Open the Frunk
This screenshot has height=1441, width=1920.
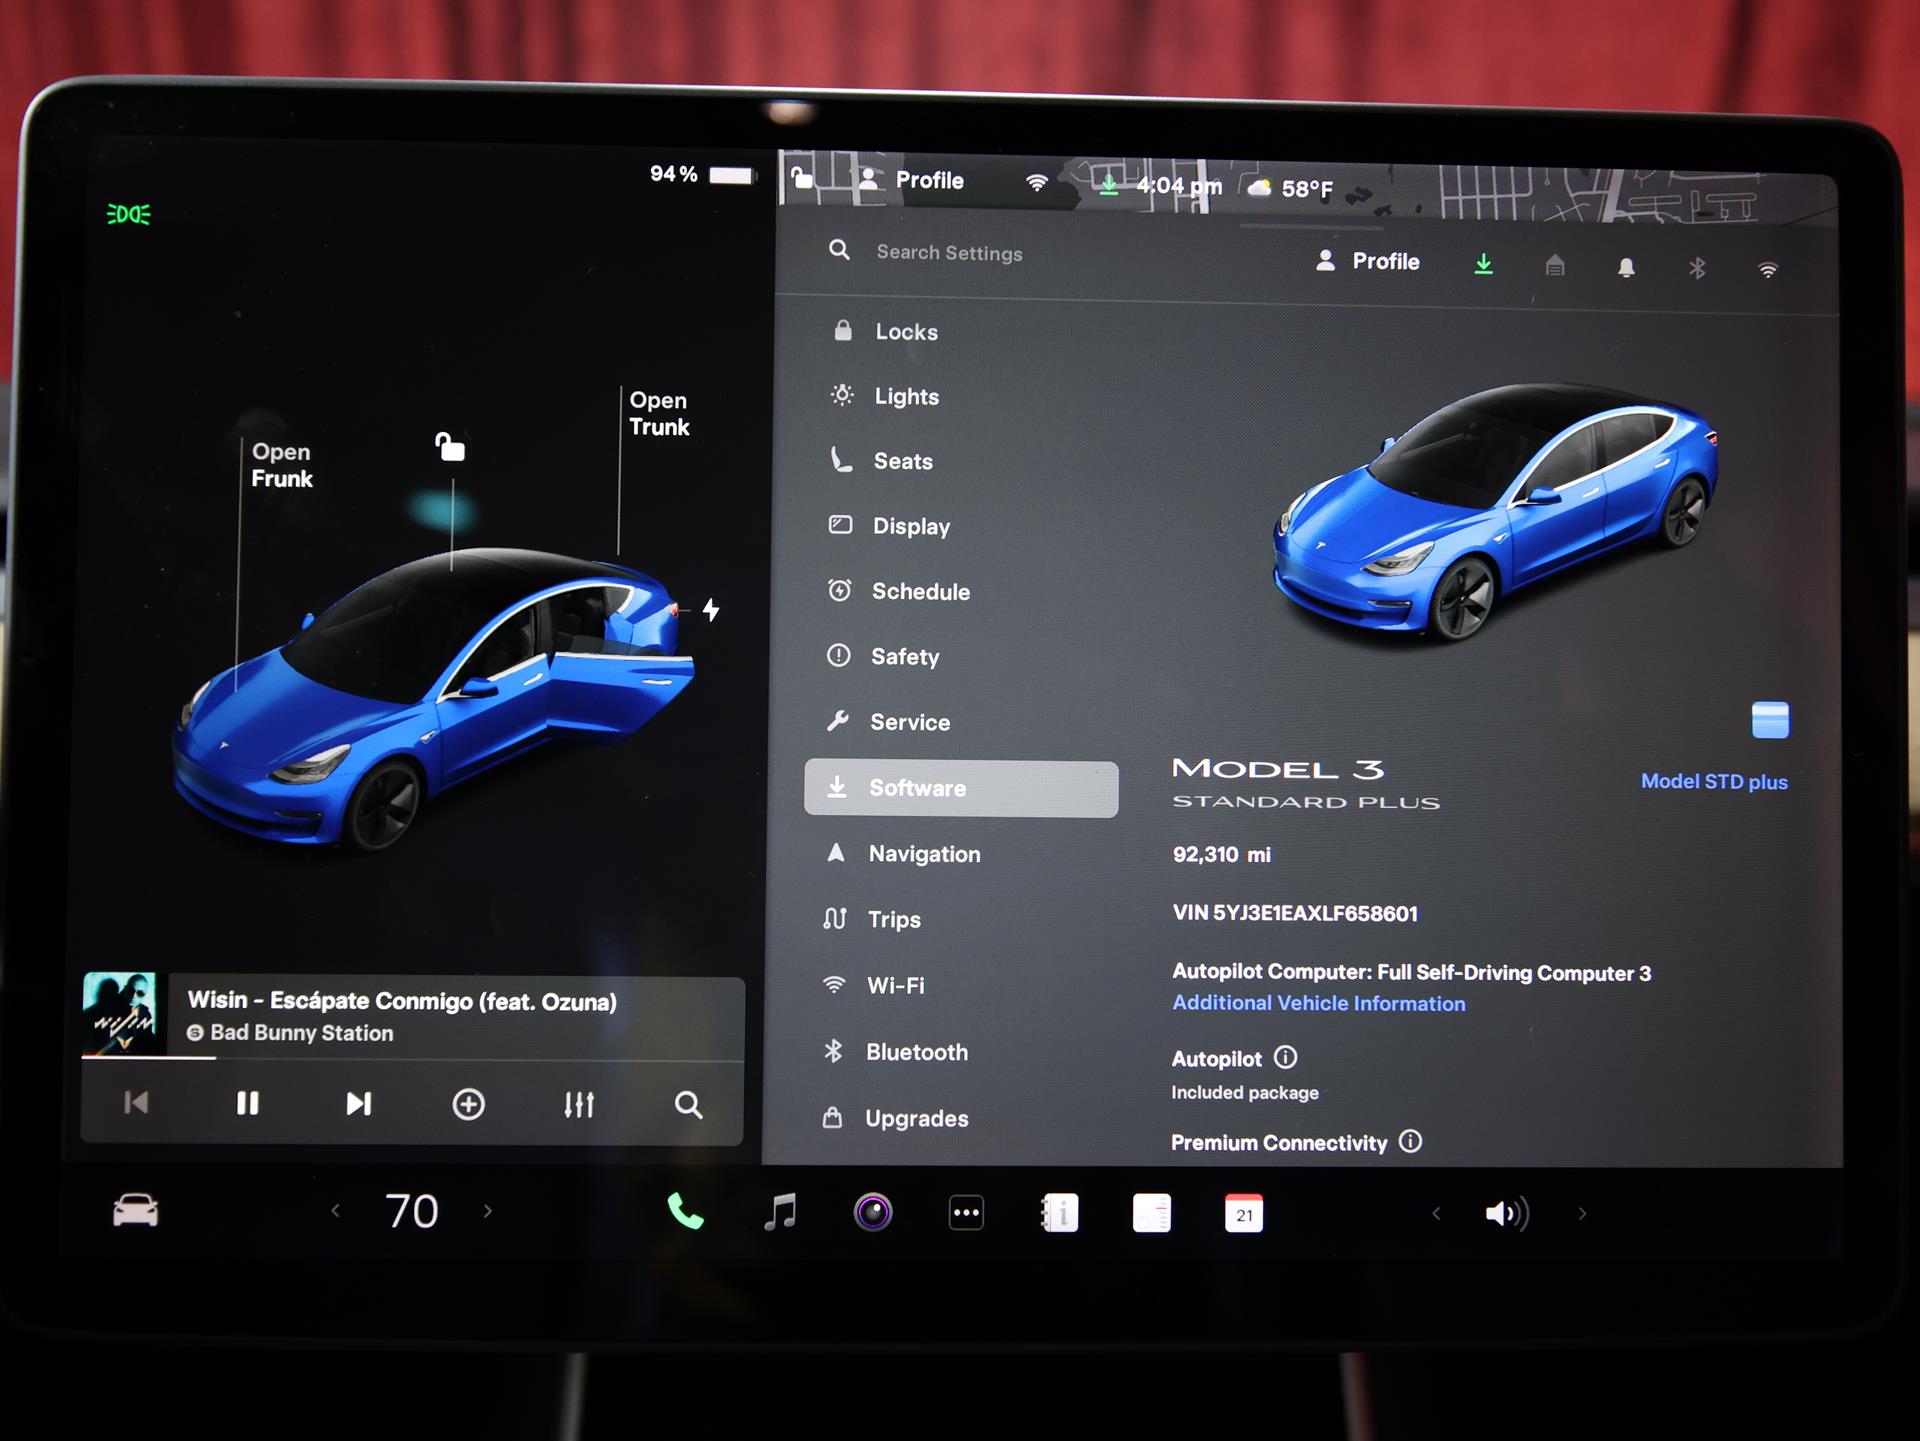(x=281, y=465)
